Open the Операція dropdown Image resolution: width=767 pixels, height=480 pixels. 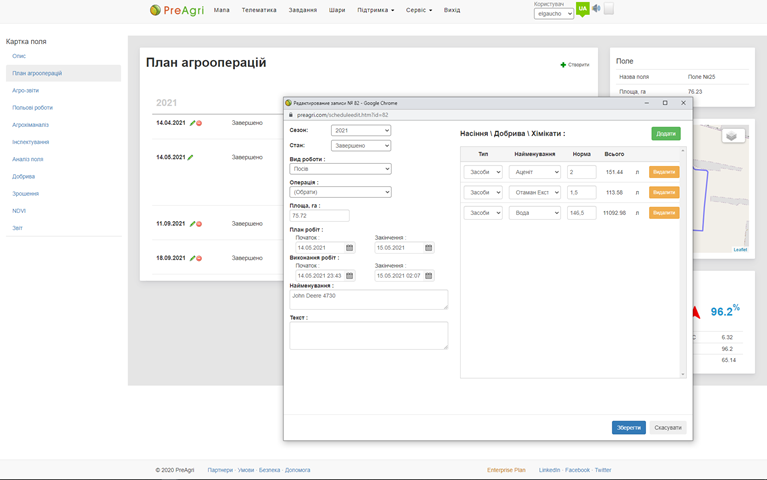pos(340,192)
